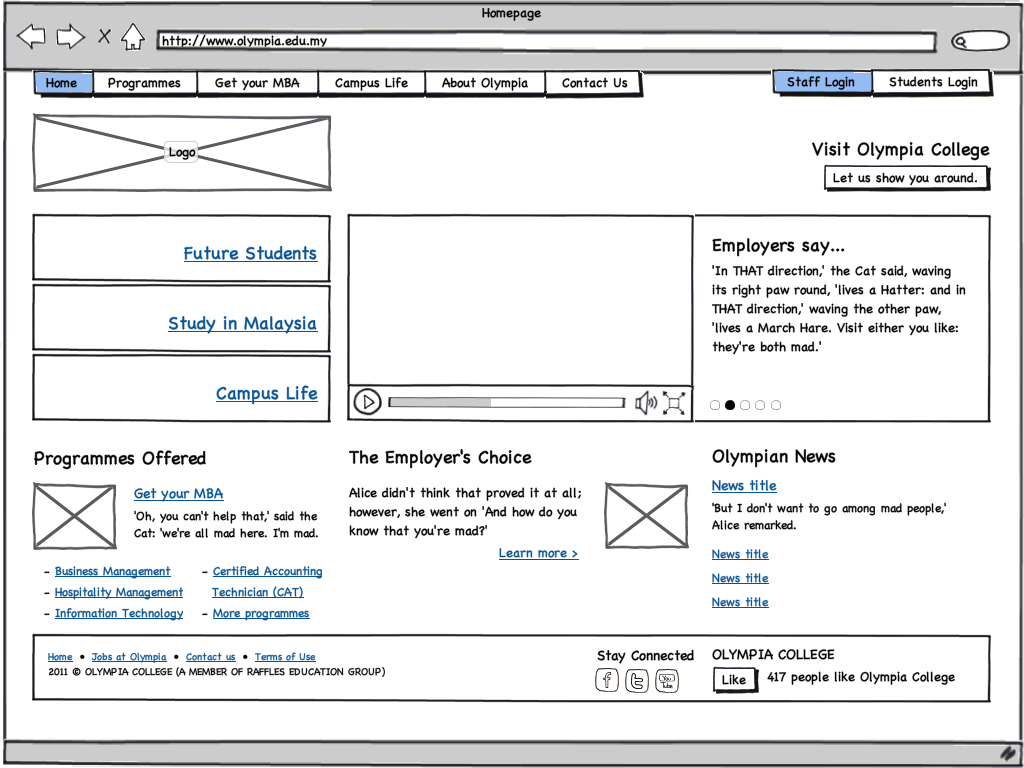Click the empty video player area
The height and width of the screenshot is (768, 1024).
pos(520,300)
